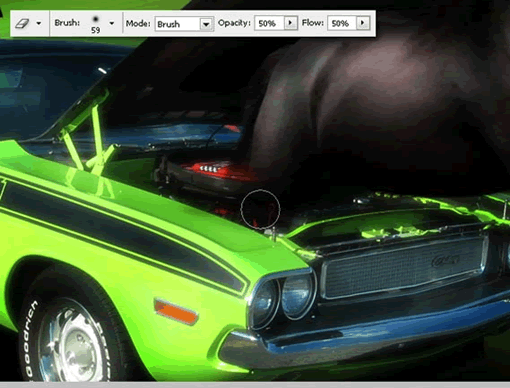Click the 'Brush:' label in options bar
This screenshot has width=510, height=388.
67,23
